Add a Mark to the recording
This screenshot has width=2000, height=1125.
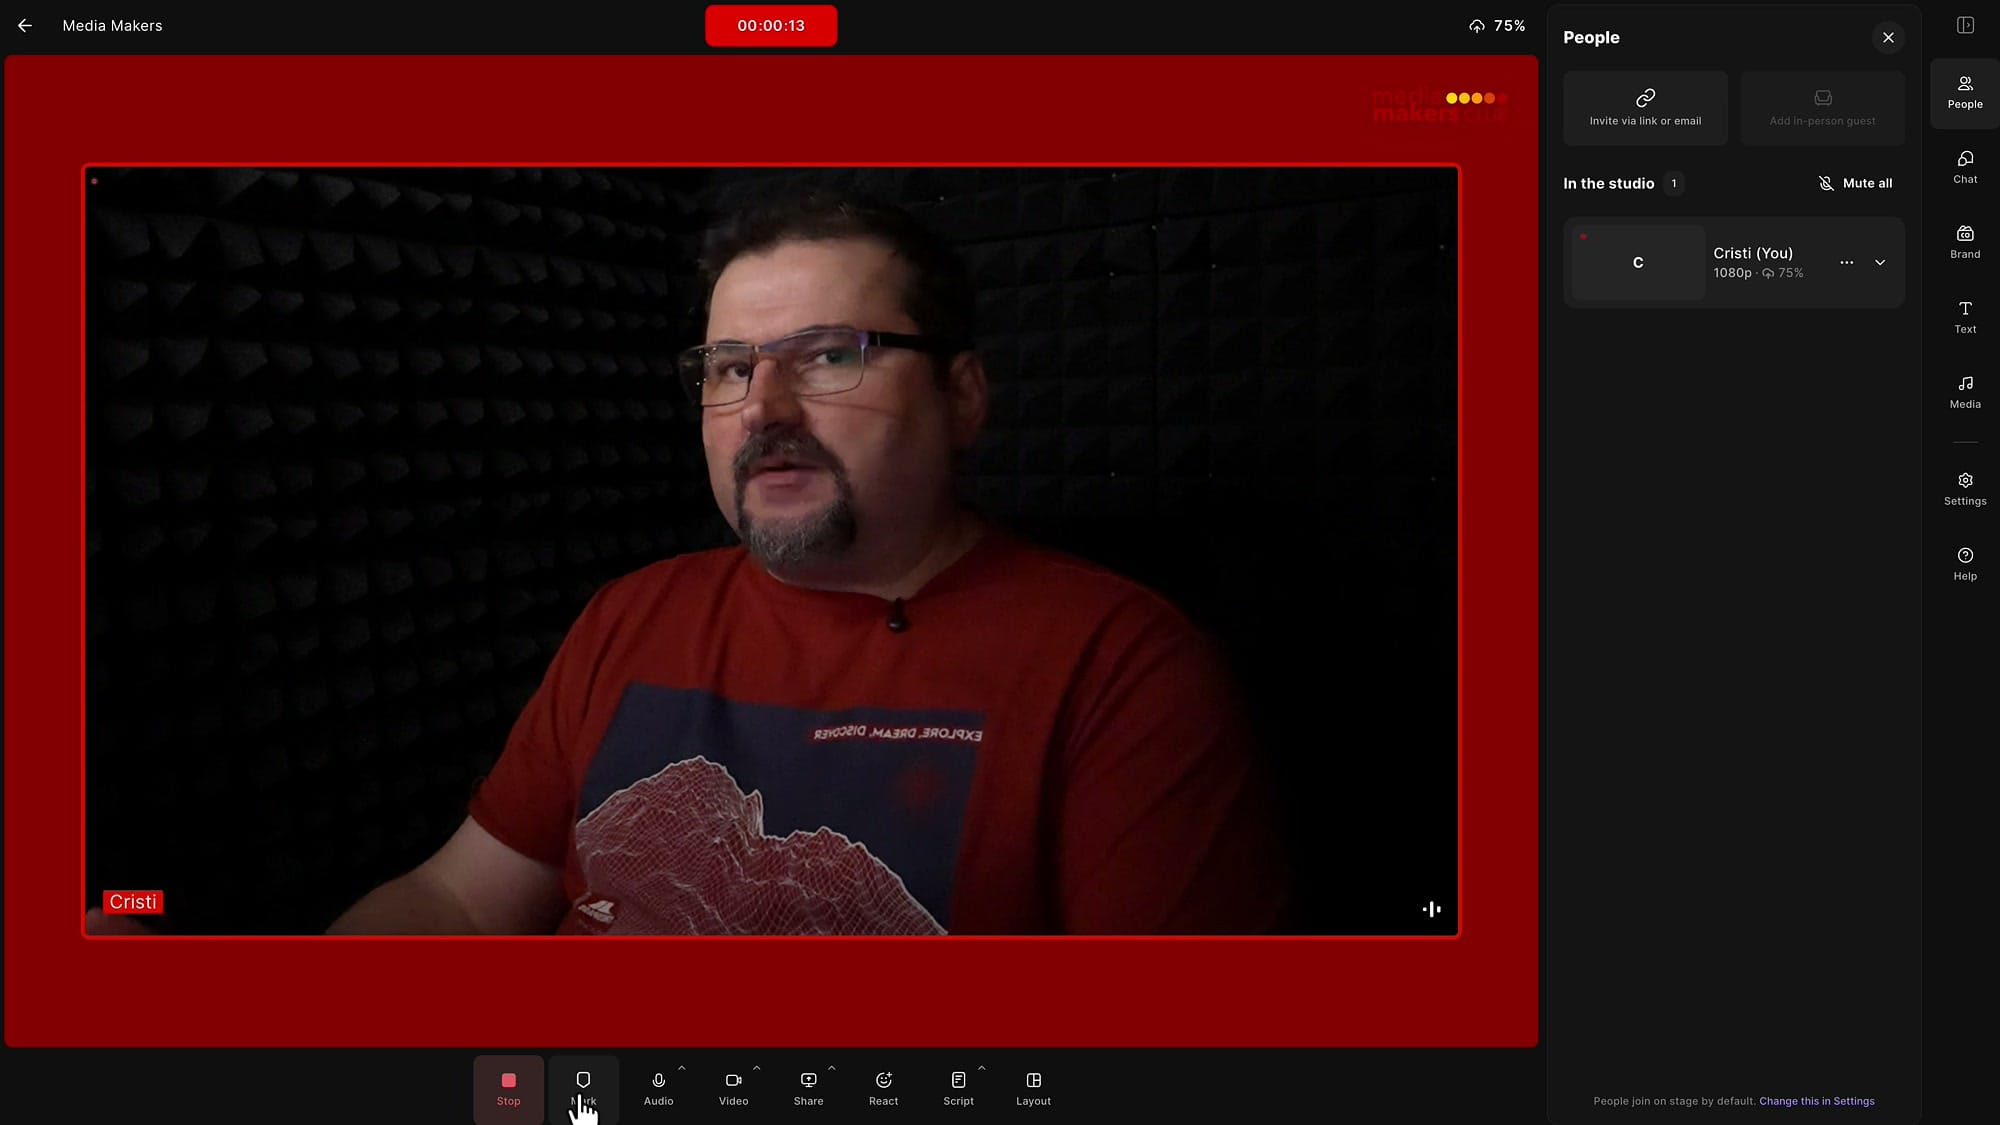point(583,1089)
